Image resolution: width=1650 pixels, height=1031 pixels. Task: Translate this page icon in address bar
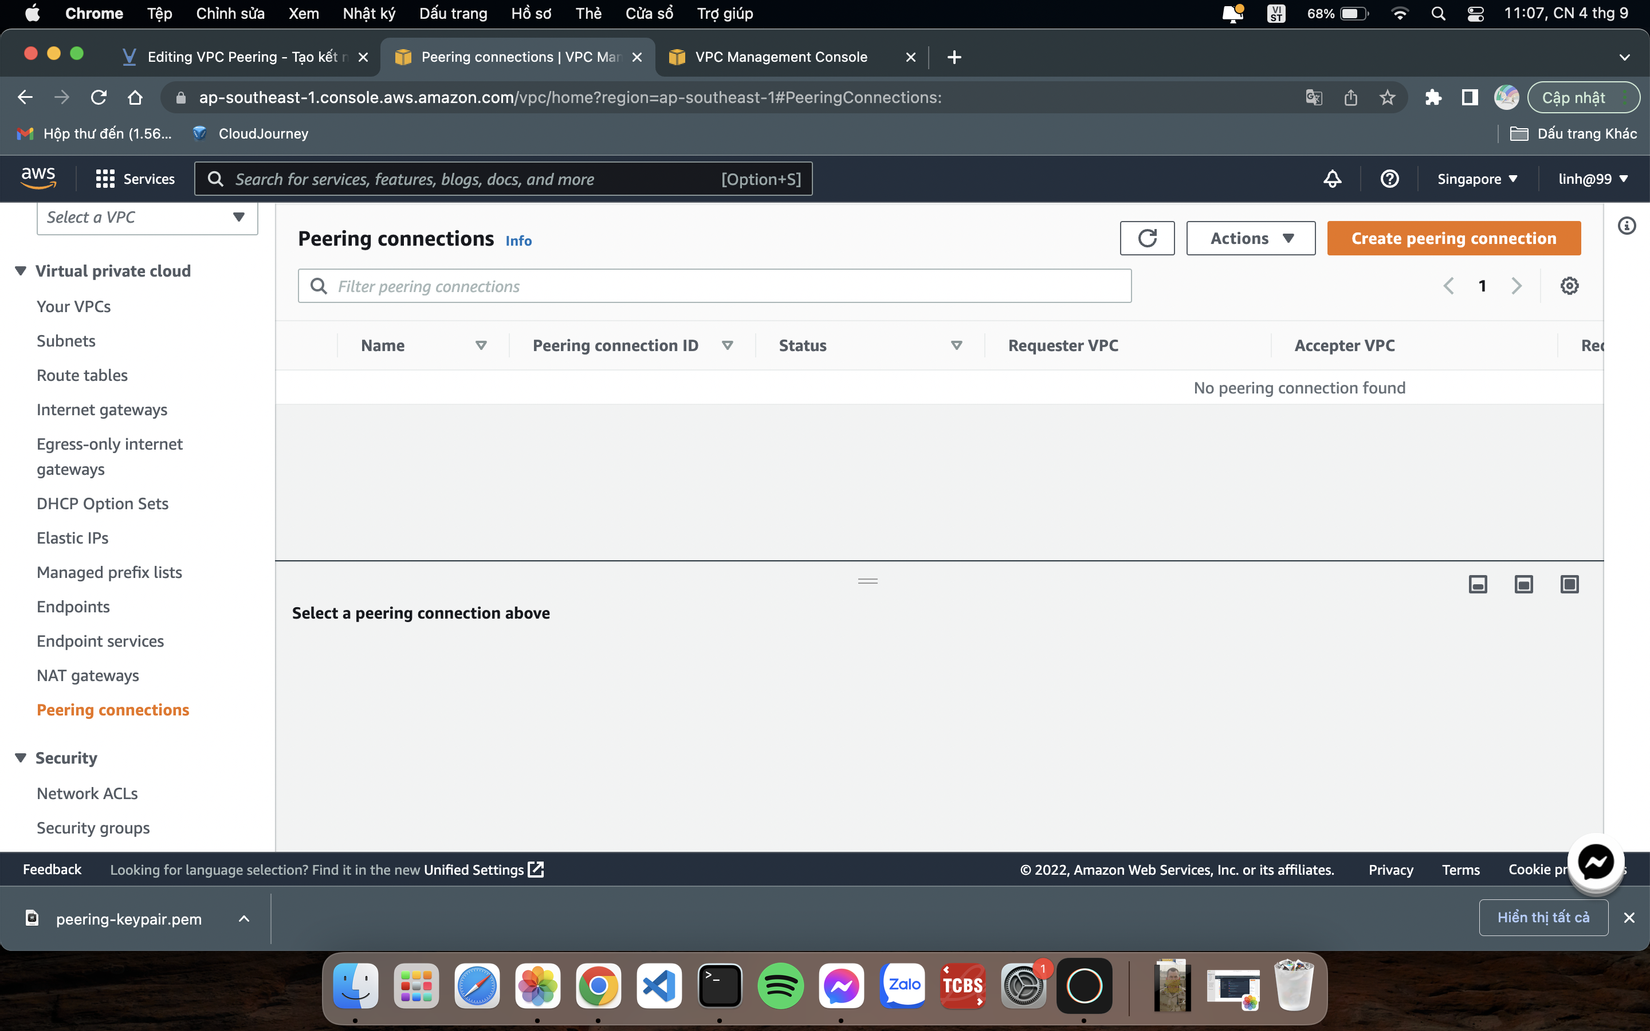tap(1314, 97)
